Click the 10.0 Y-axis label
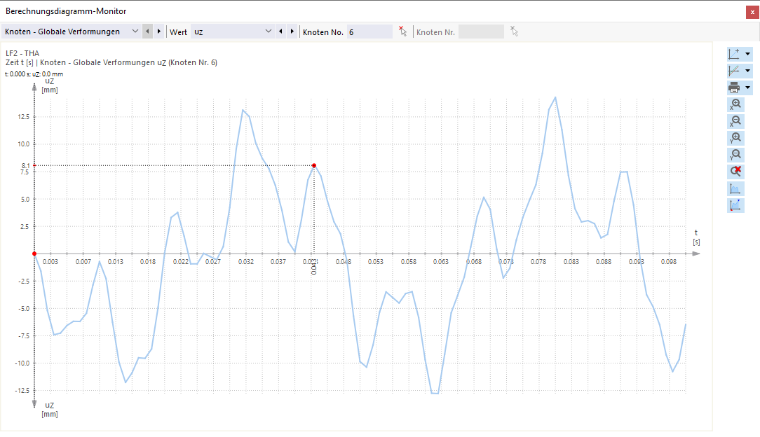This screenshot has height=437, width=760. coord(24,144)
